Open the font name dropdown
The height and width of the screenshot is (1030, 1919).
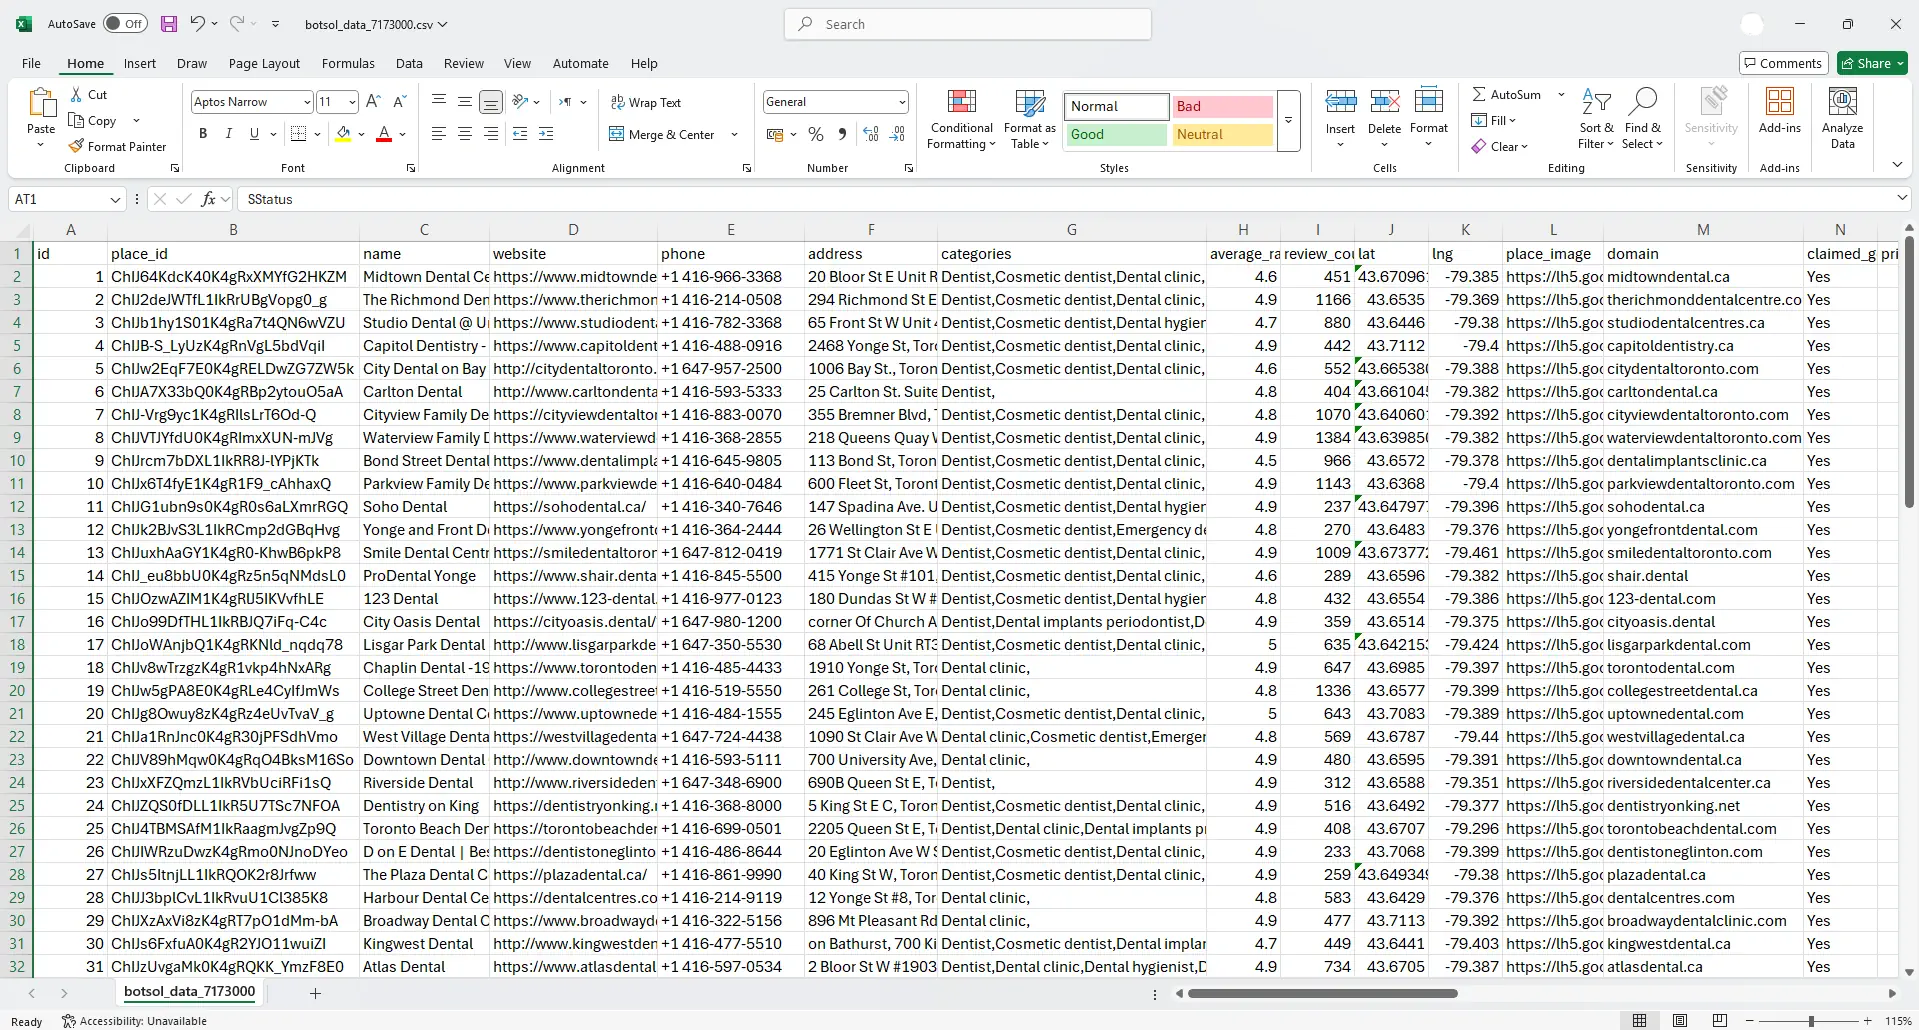pos(307,102)
